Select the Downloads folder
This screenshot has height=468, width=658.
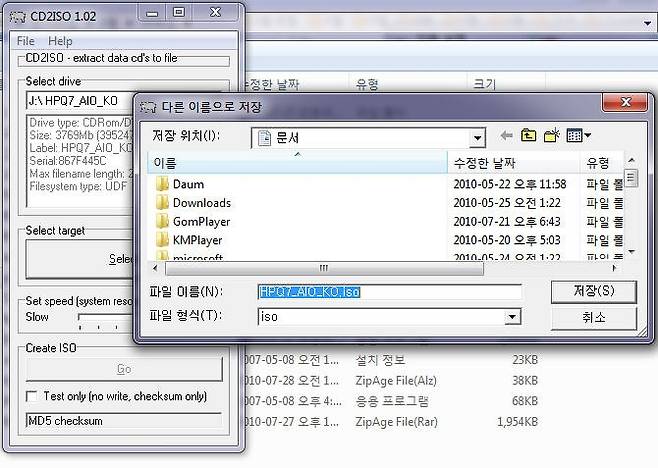(x=201, y=203)
